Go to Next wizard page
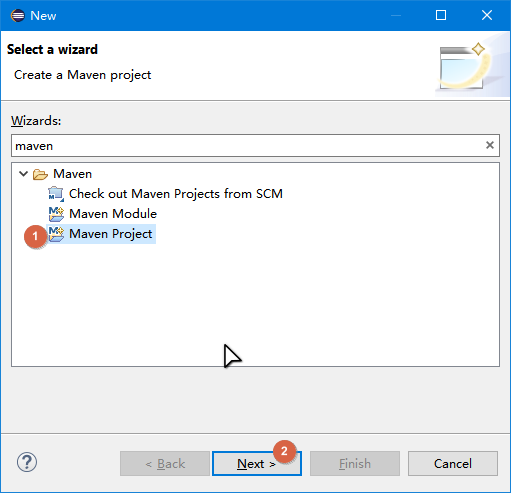511x493 pixels. click(x=257, y=463)
